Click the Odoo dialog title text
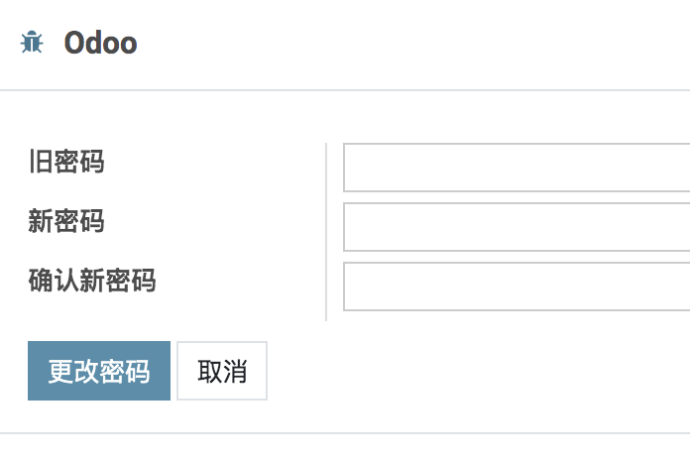 [100, 43]
